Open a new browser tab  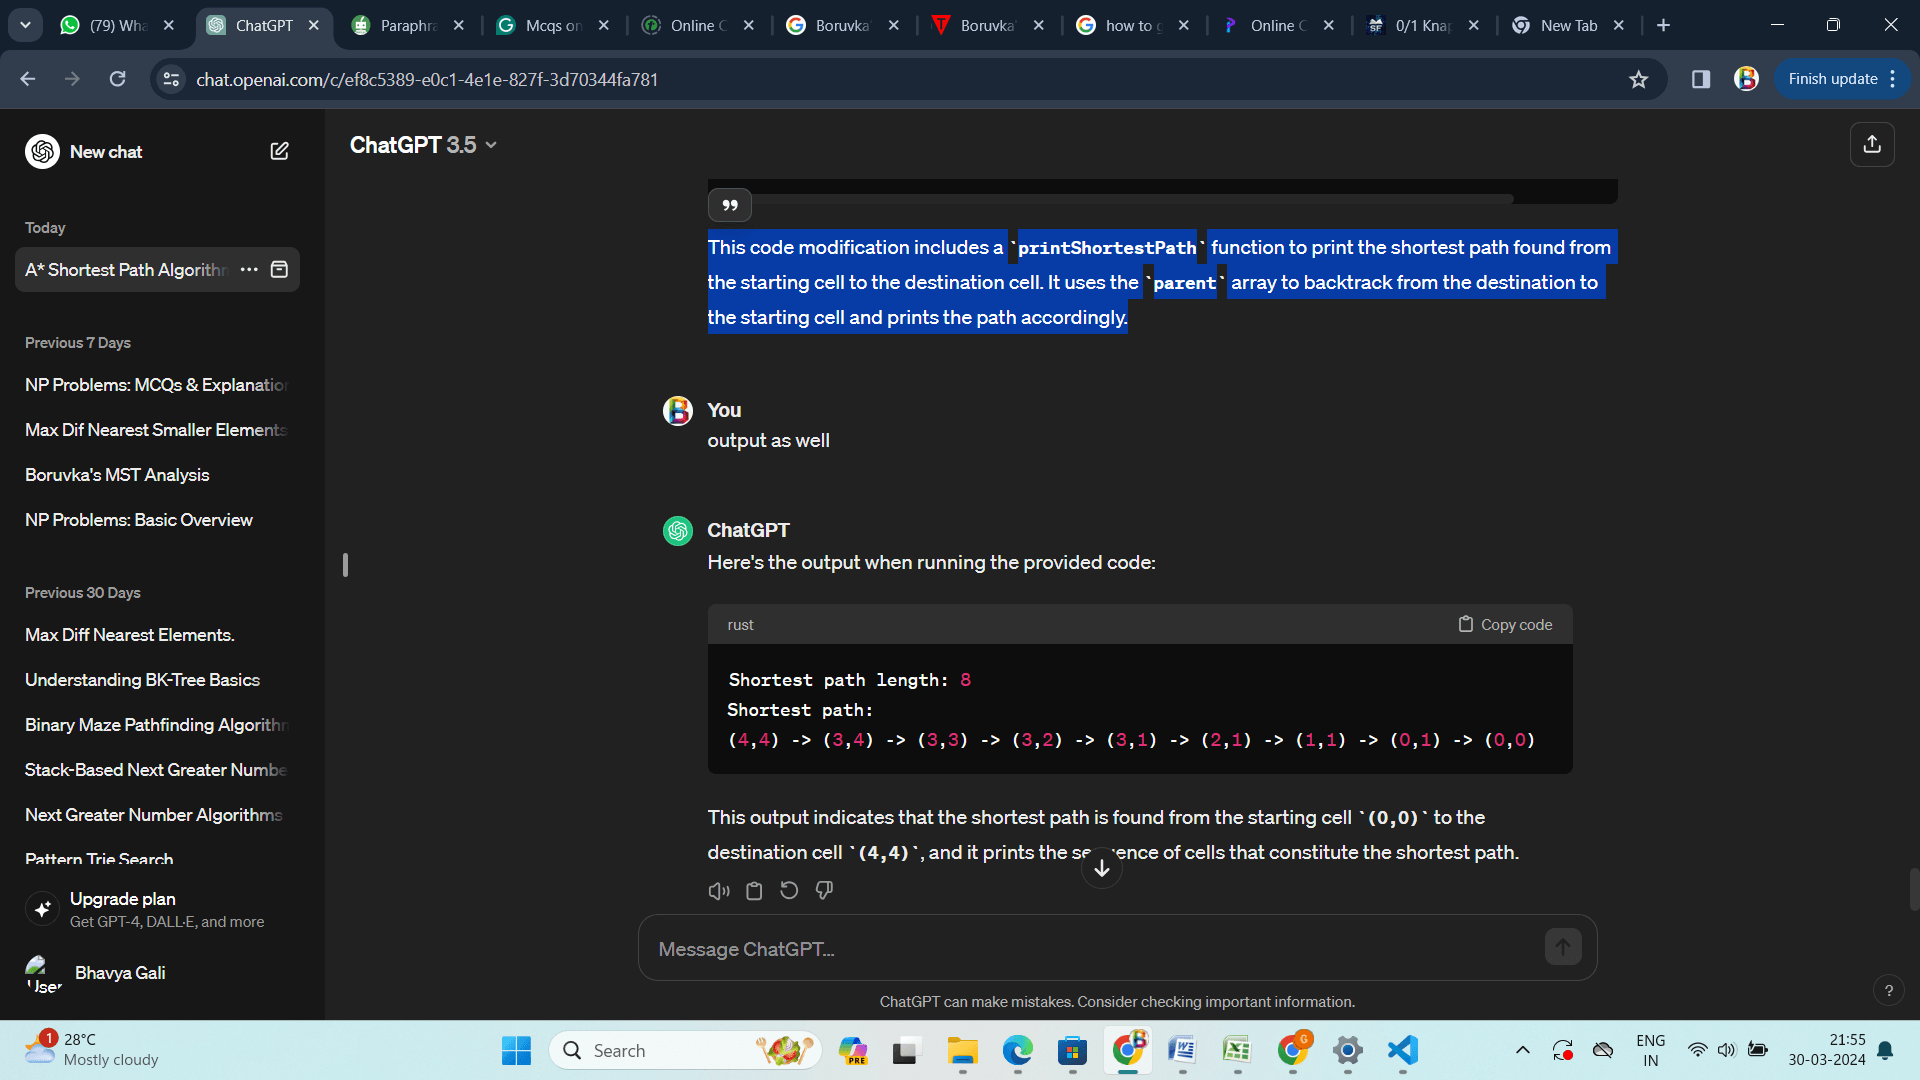[1663, 25]
